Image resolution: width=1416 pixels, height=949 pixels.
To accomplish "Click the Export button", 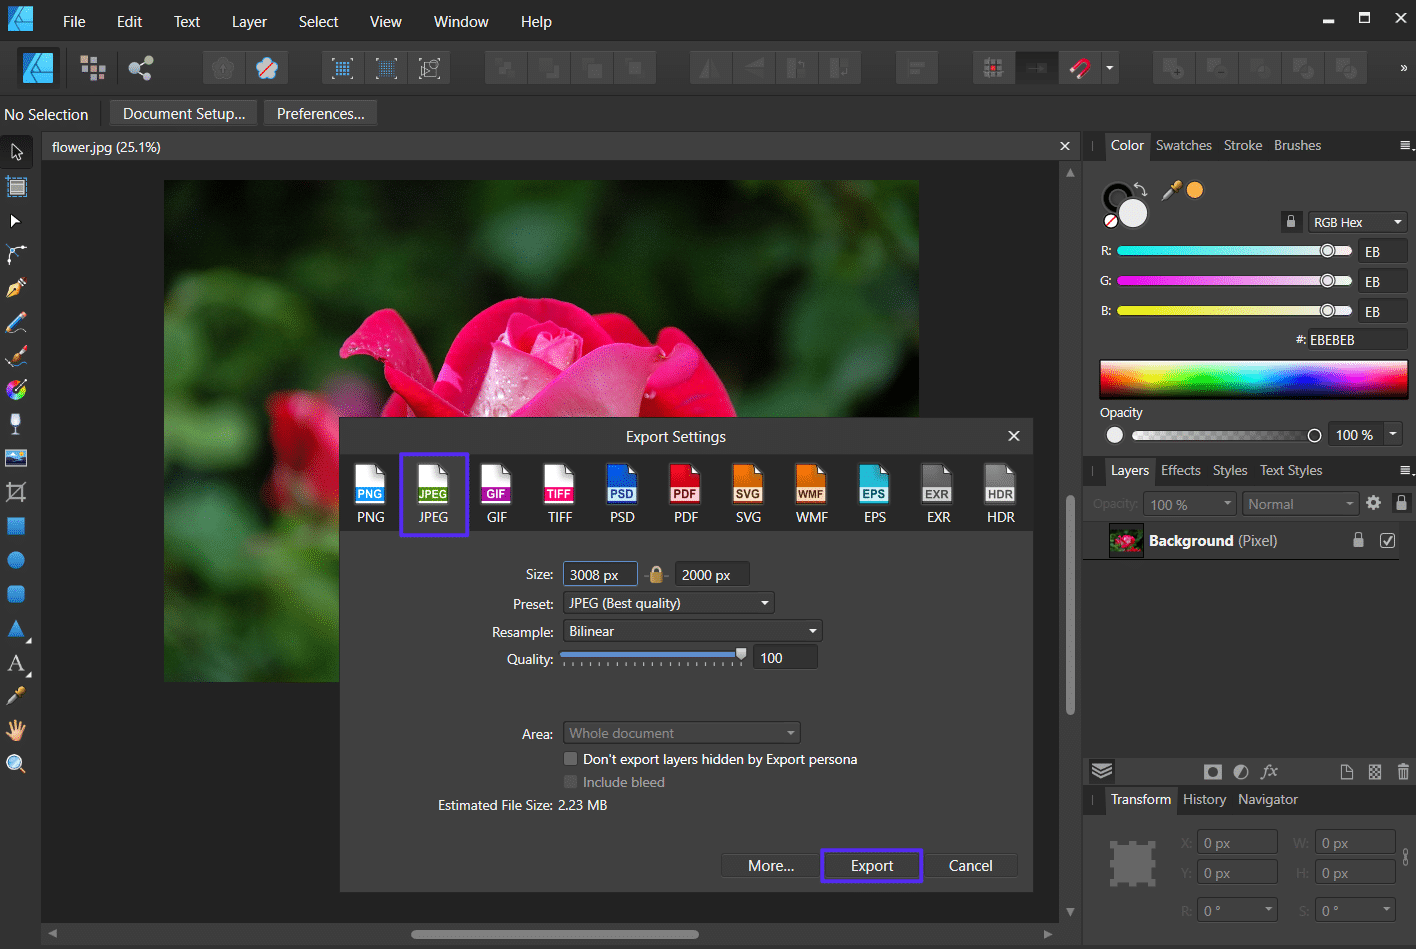I will point(871,865).
